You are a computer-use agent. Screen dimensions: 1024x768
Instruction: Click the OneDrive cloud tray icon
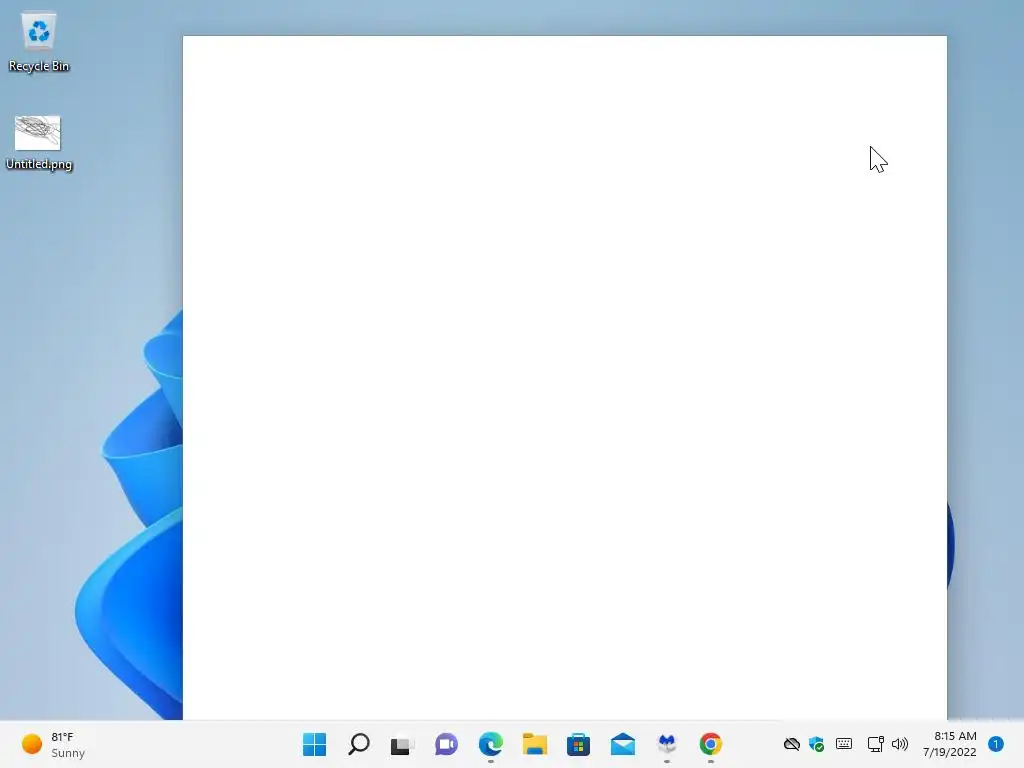coord(792,744)
